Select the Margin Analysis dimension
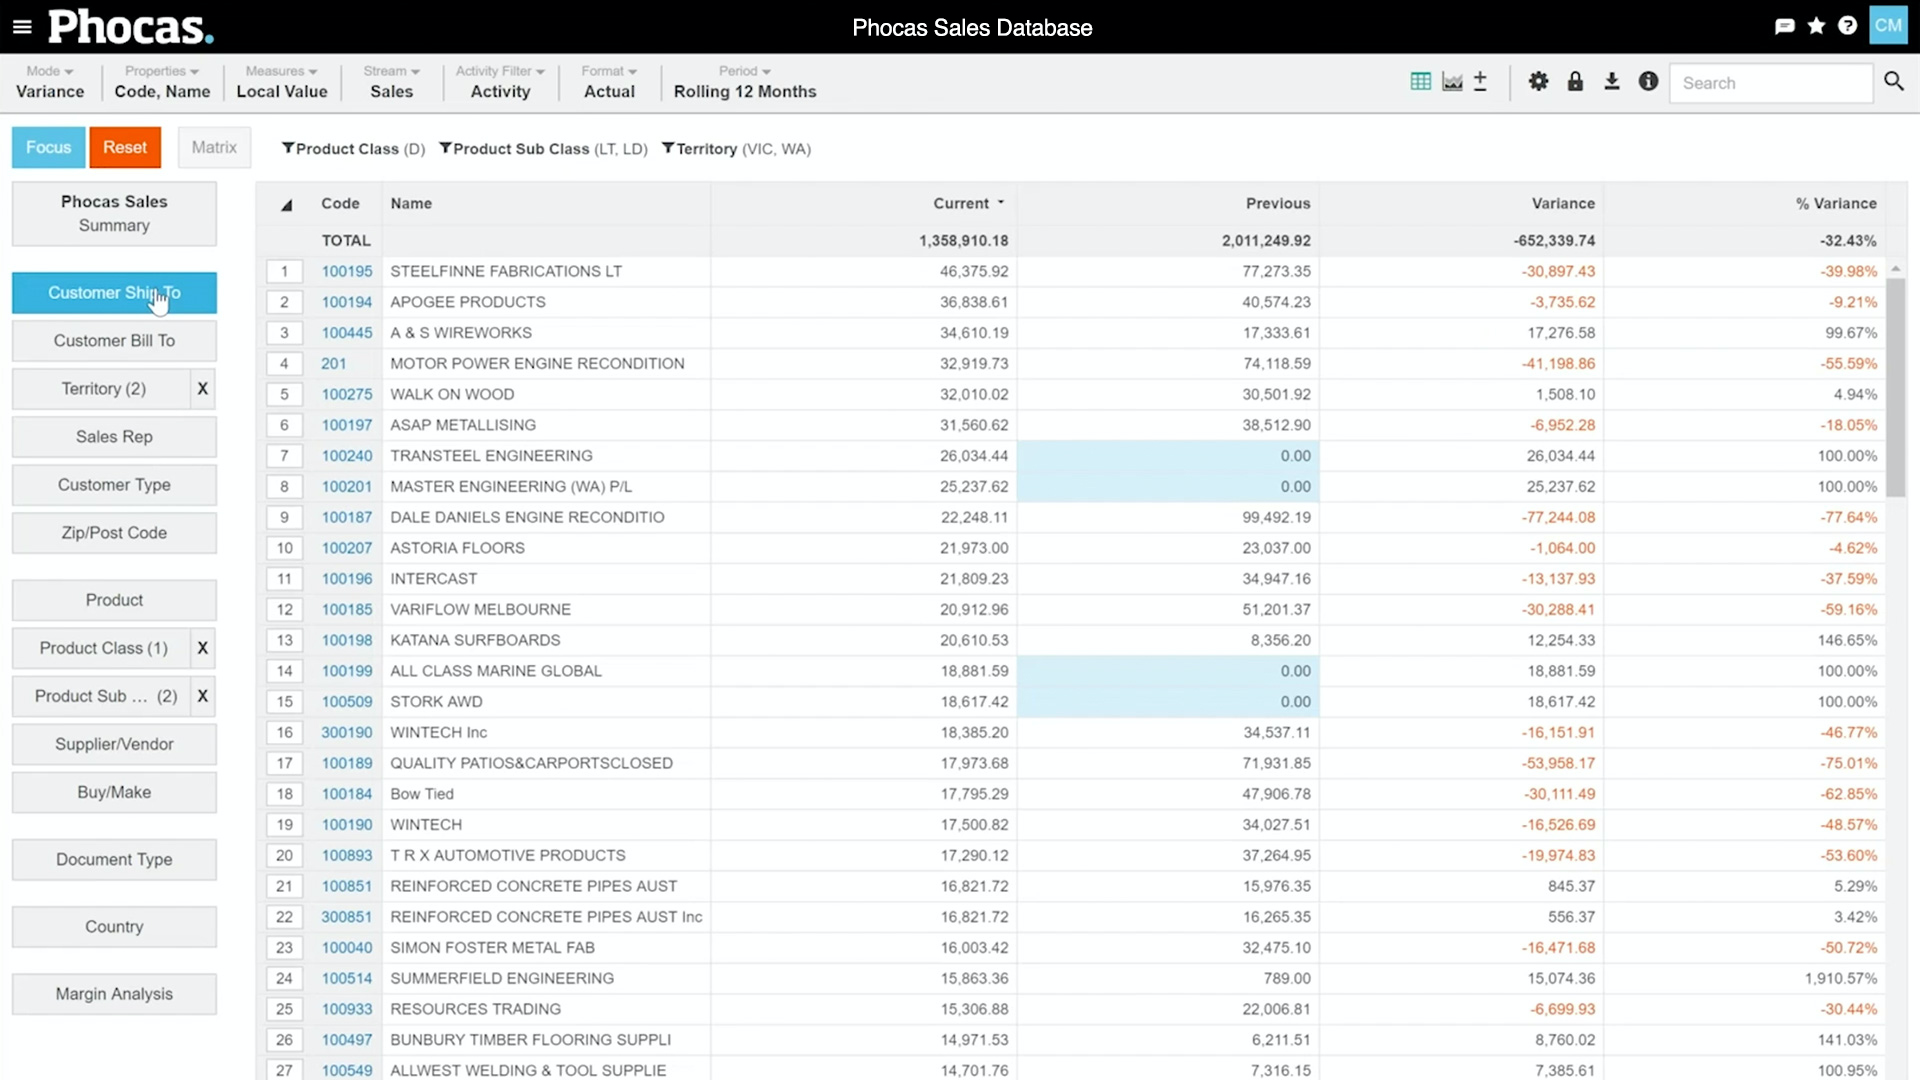Image resolution: width=1920 pixels, height=1080 pixels. point(114,994)
